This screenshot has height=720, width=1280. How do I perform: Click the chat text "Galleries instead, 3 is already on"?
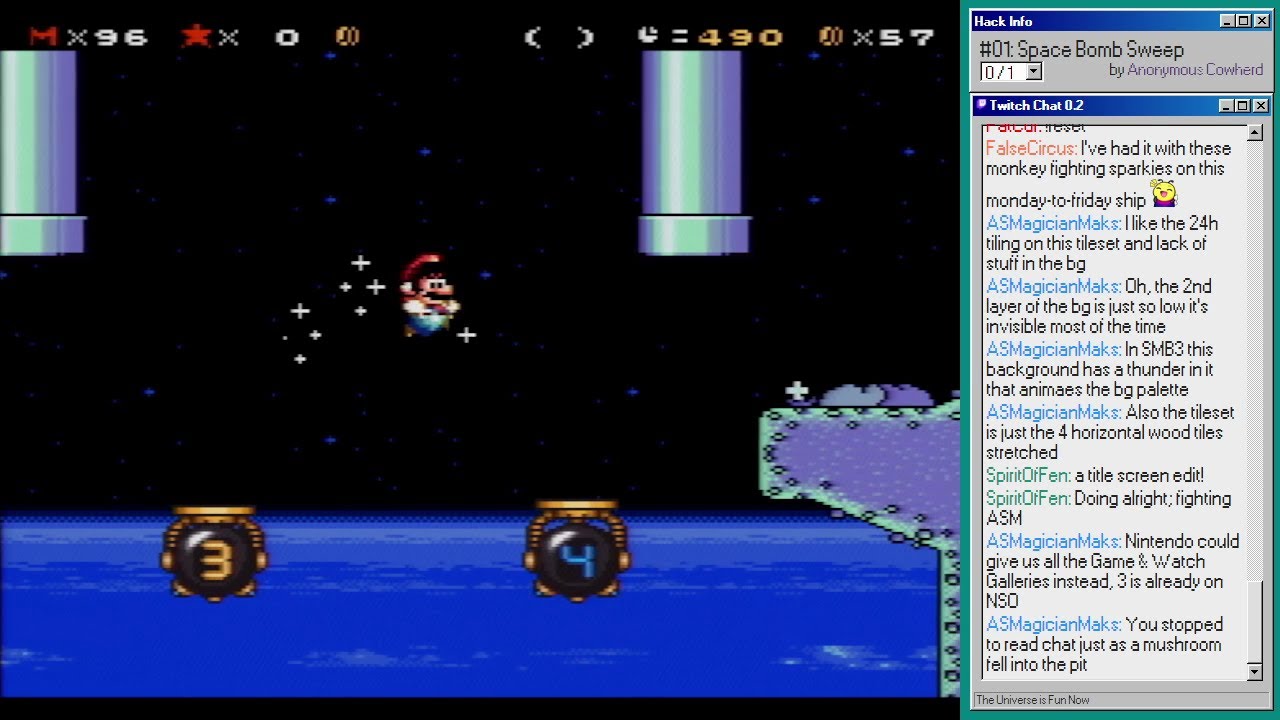click(x=1104, y=581)
